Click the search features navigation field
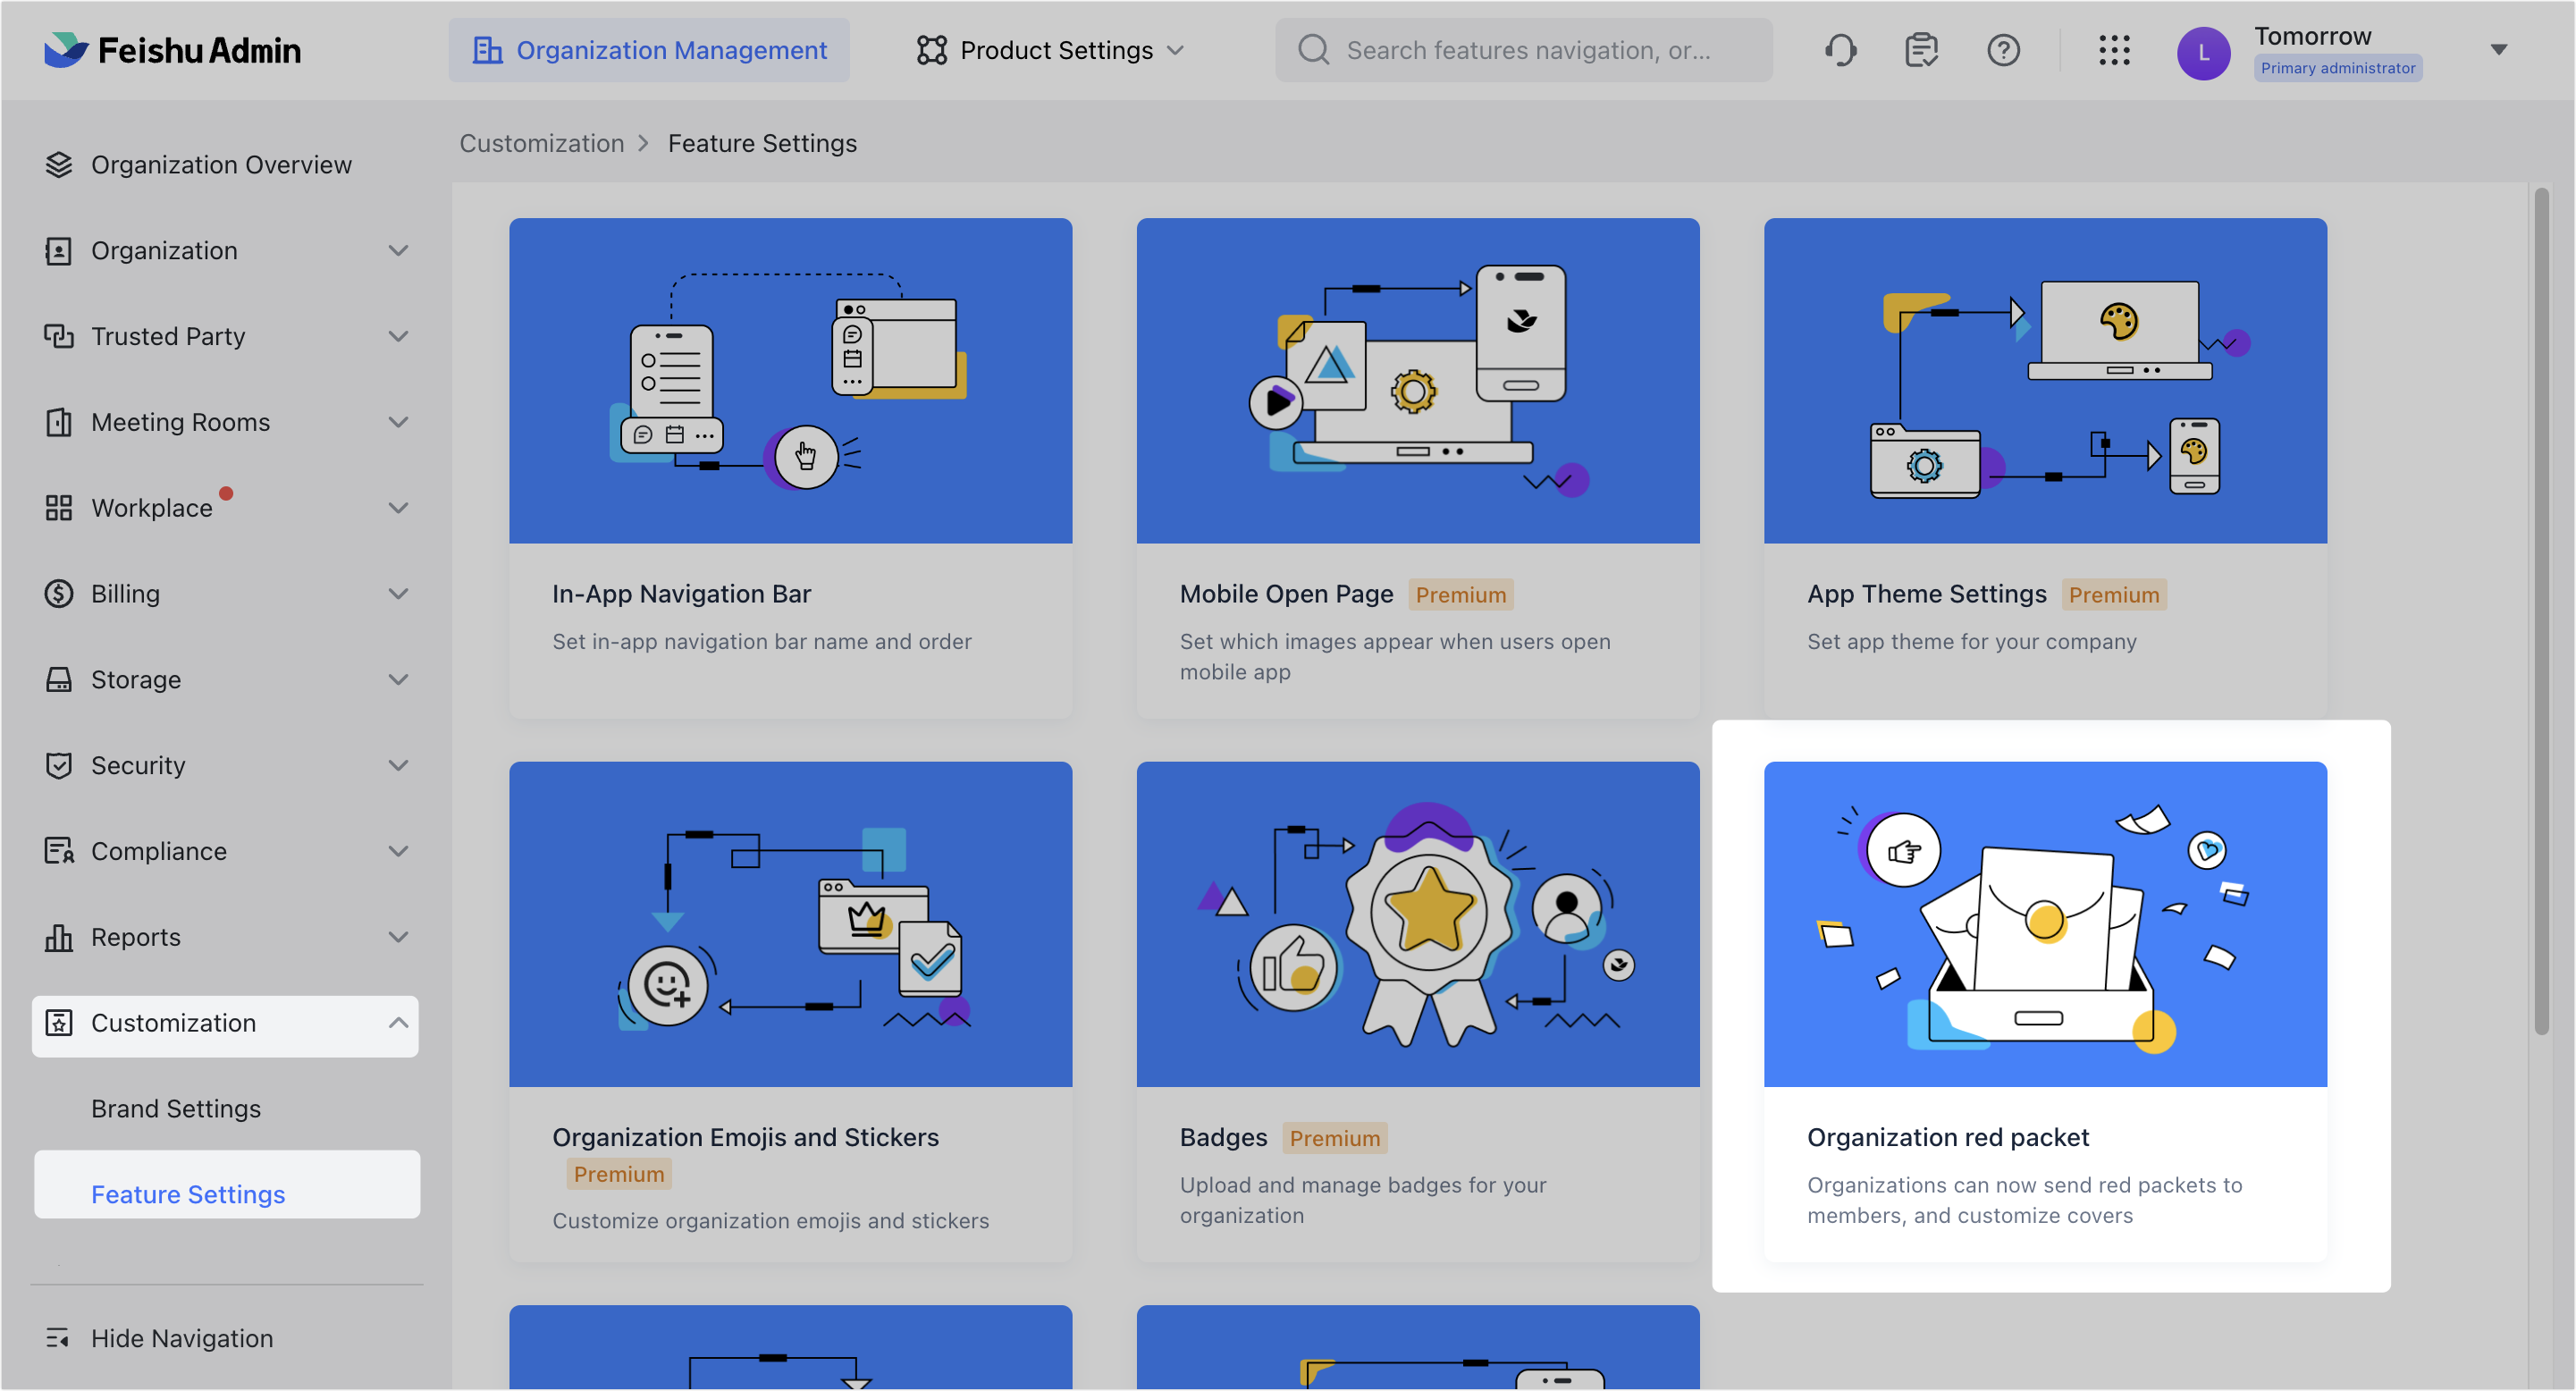The width and height of the screenshot is (2576, 1391). (x=1524, y=50)
